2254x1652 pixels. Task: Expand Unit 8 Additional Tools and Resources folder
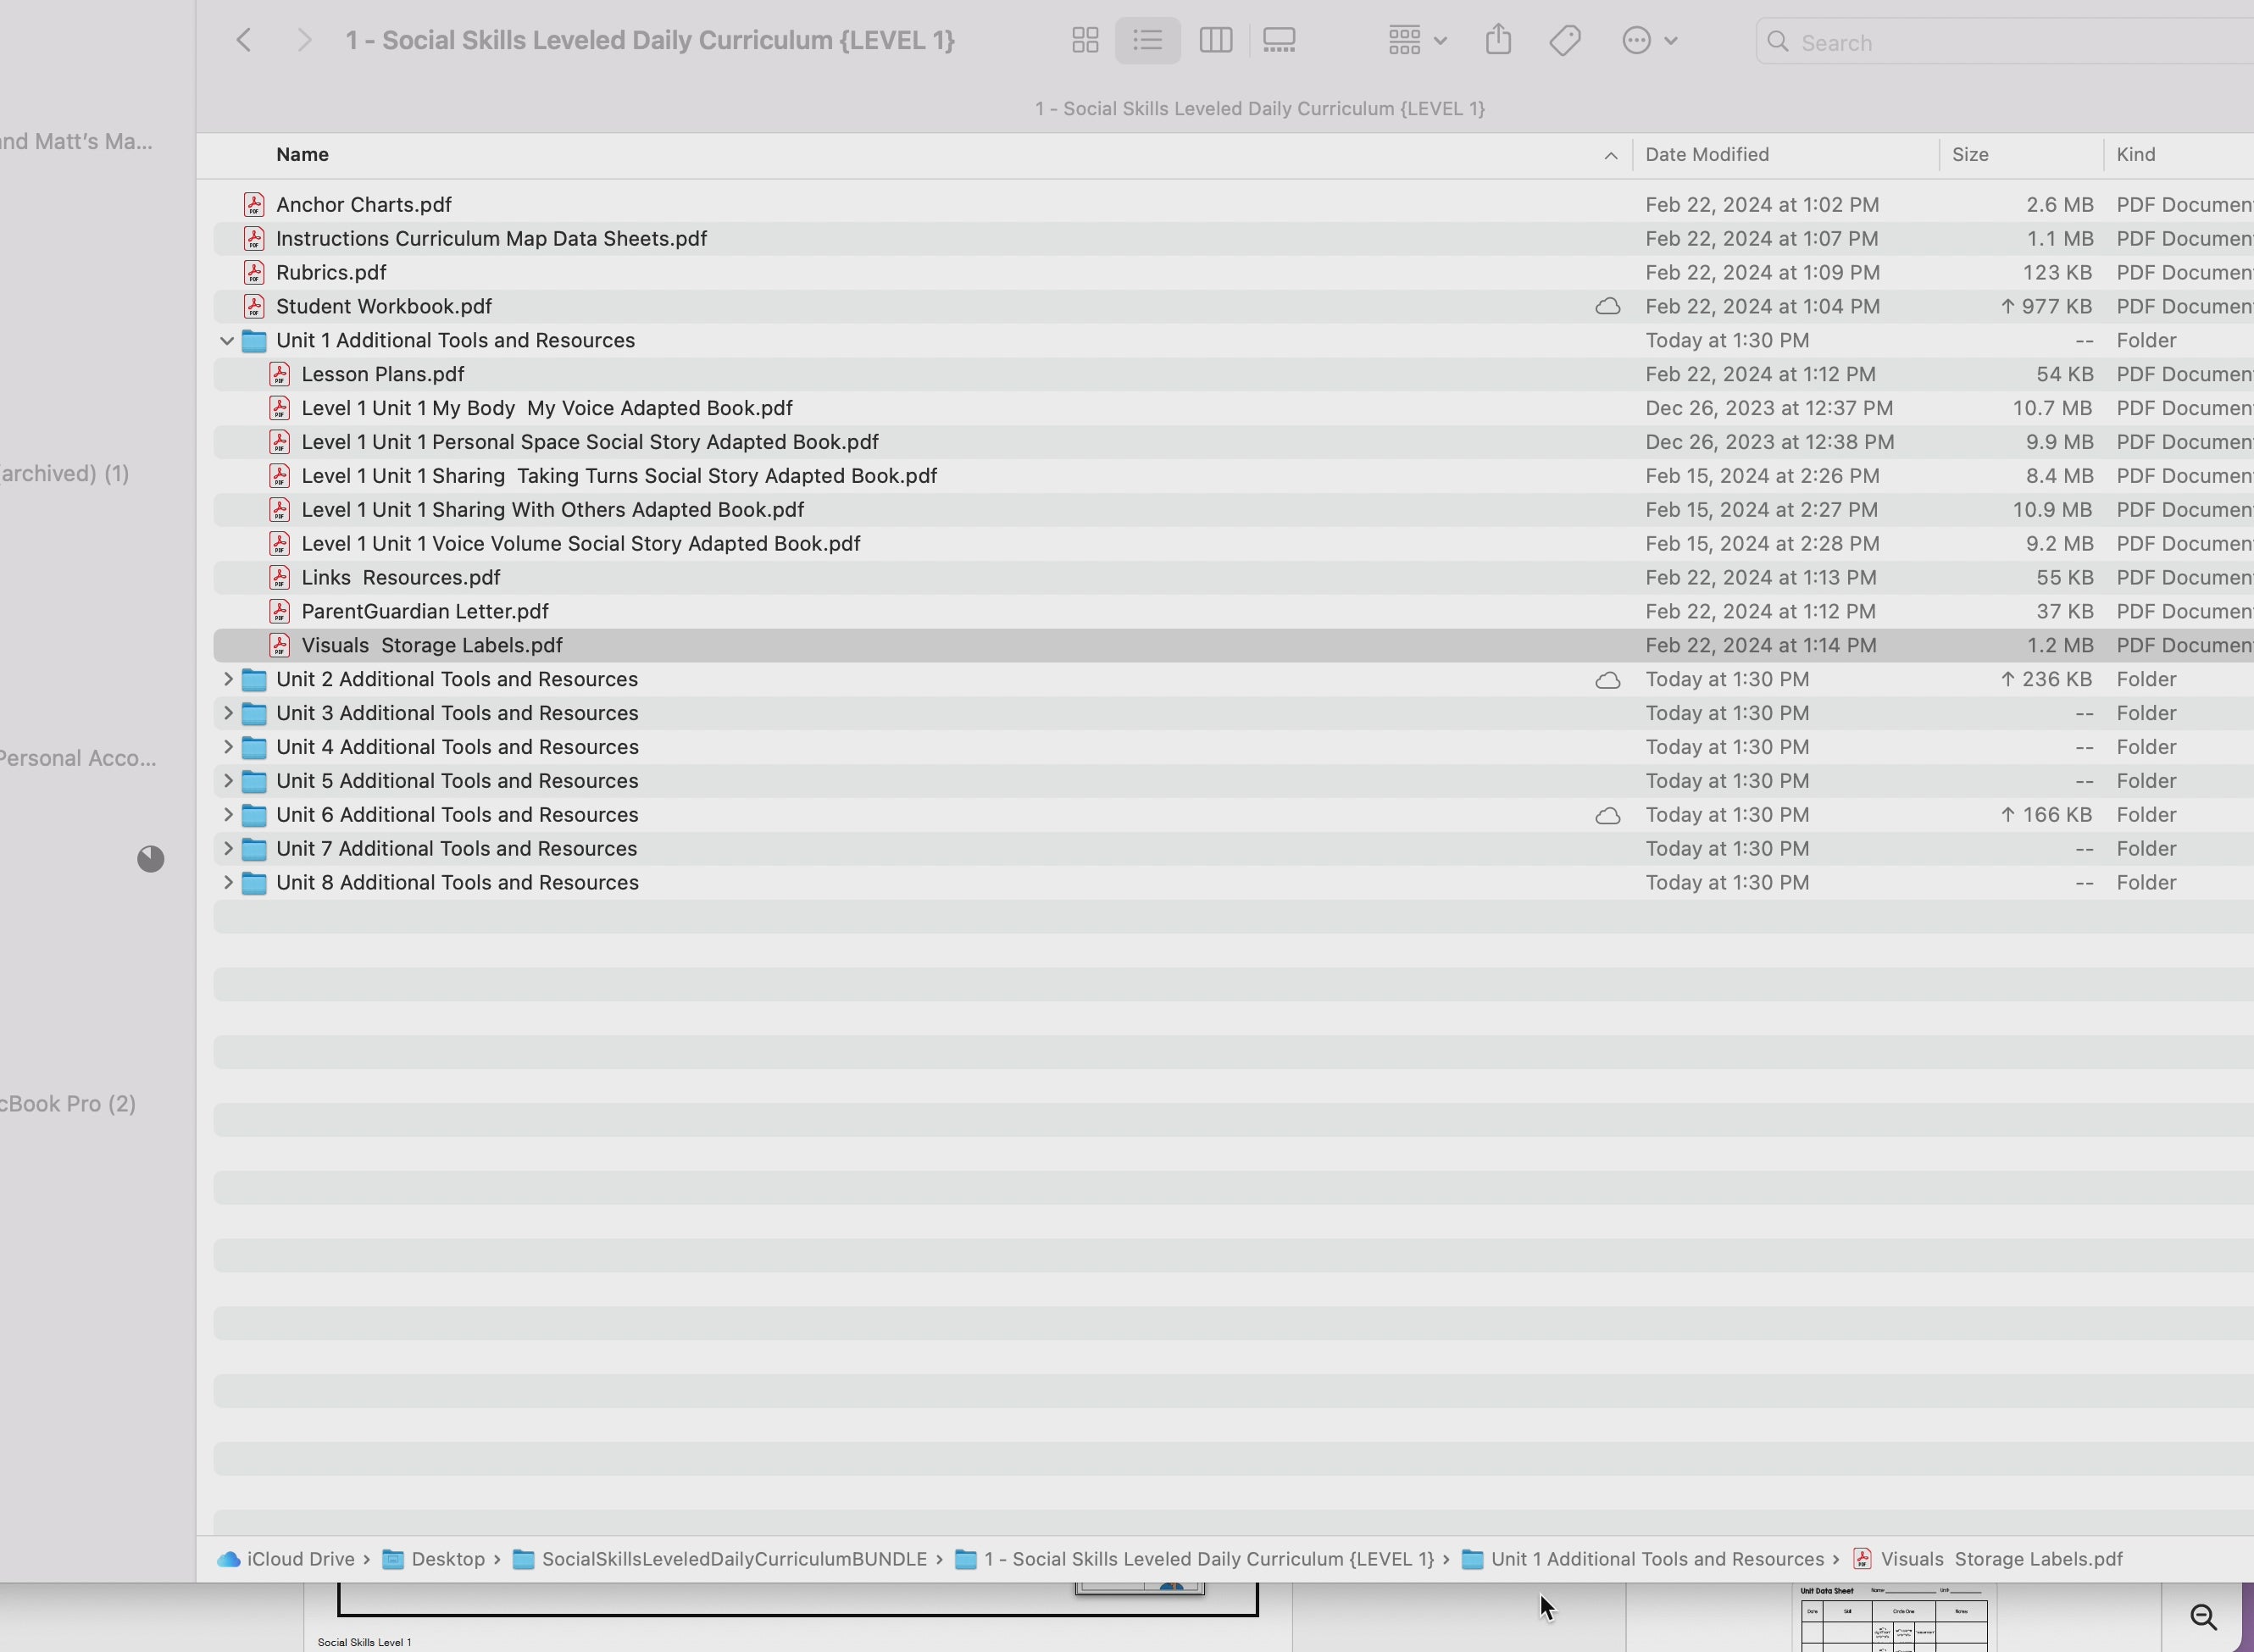coord(227,883)
